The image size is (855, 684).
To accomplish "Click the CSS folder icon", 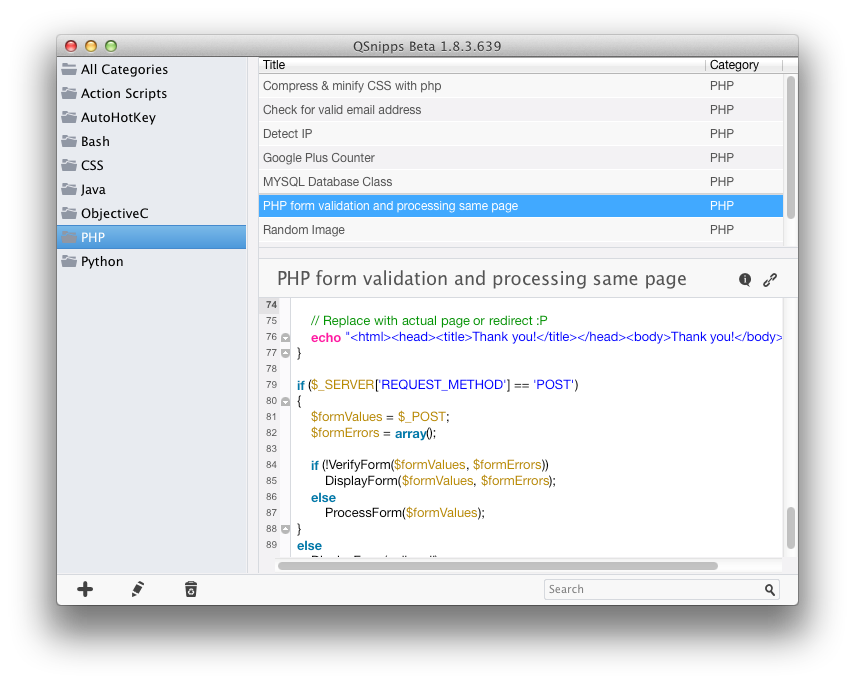I will click(x=69, y=165).
